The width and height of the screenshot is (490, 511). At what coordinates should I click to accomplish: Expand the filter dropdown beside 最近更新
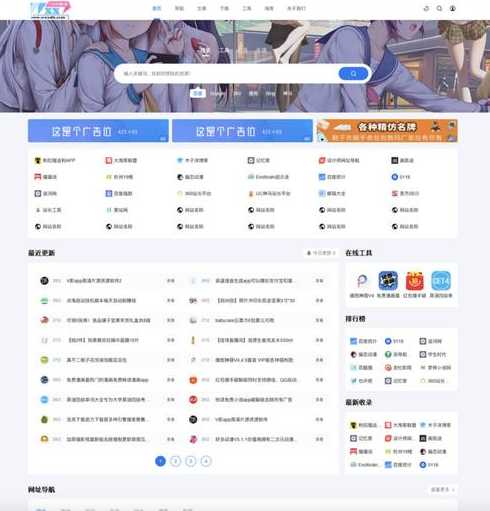[321, 253]
